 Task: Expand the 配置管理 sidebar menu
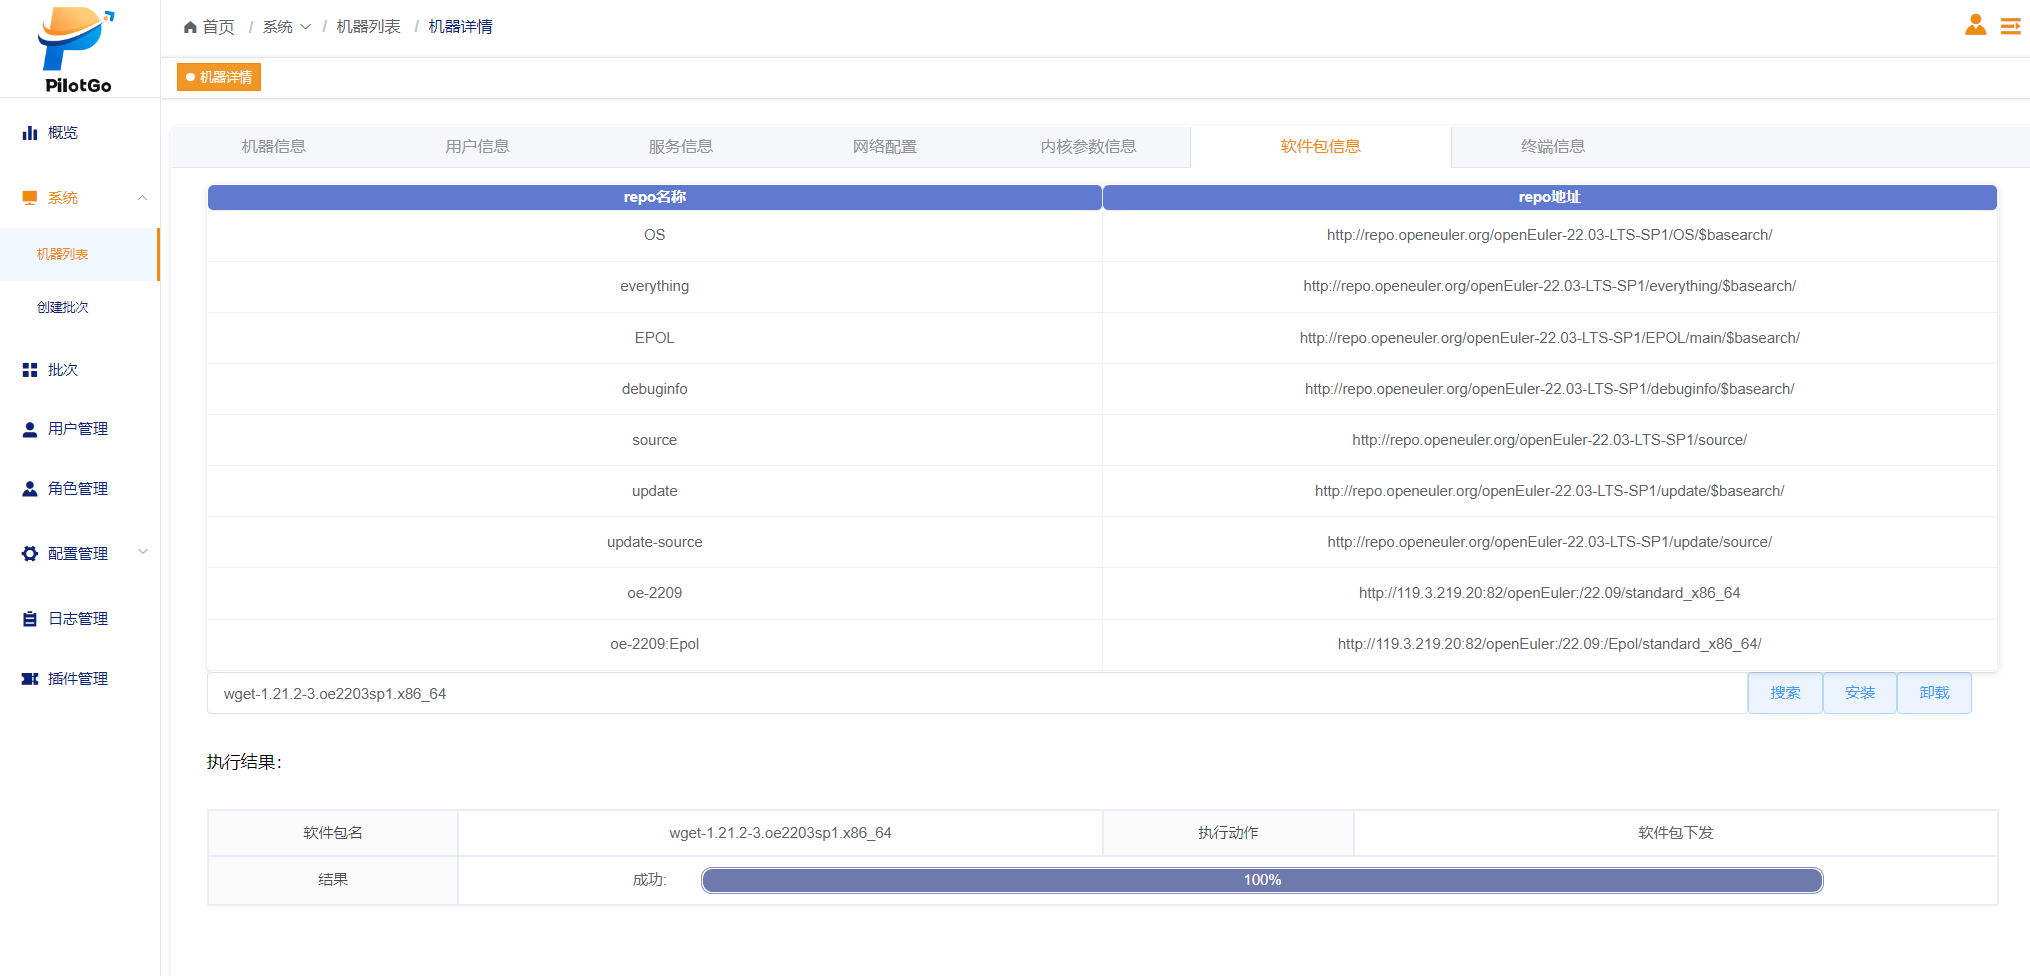[x=142, y=552]
